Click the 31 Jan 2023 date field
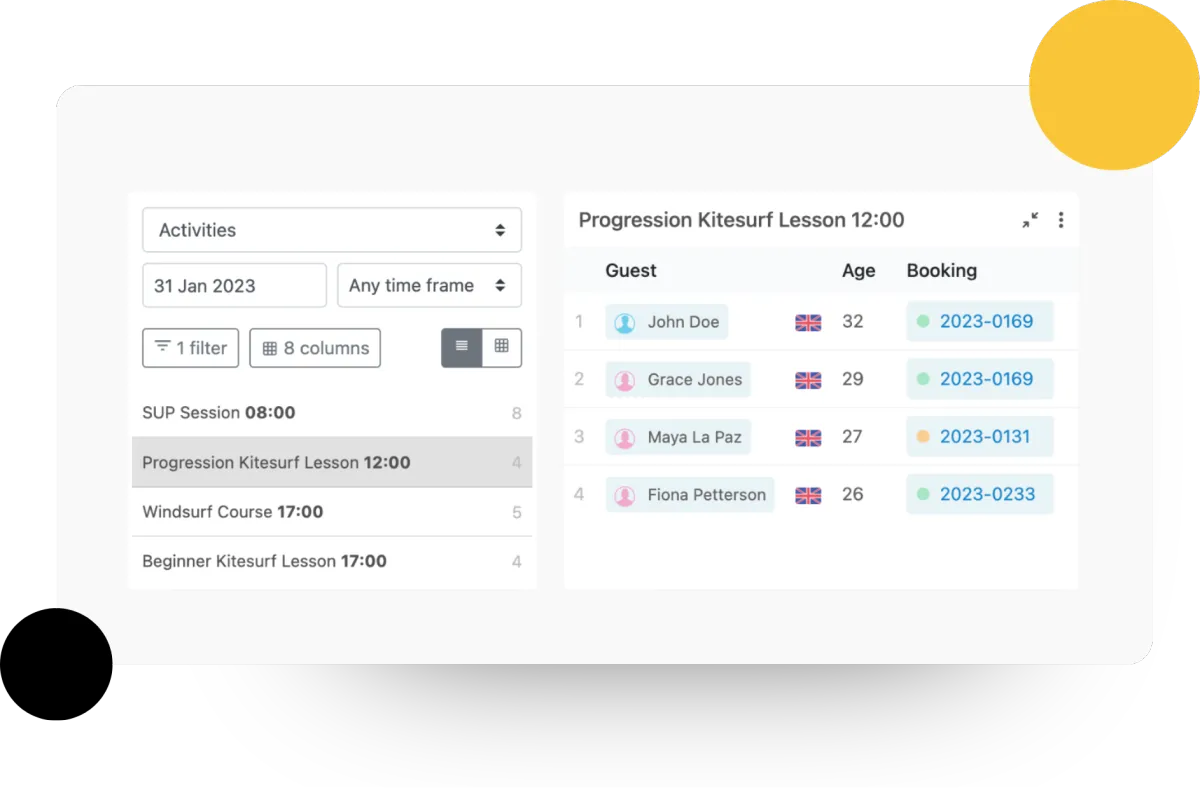 (235, 285)
